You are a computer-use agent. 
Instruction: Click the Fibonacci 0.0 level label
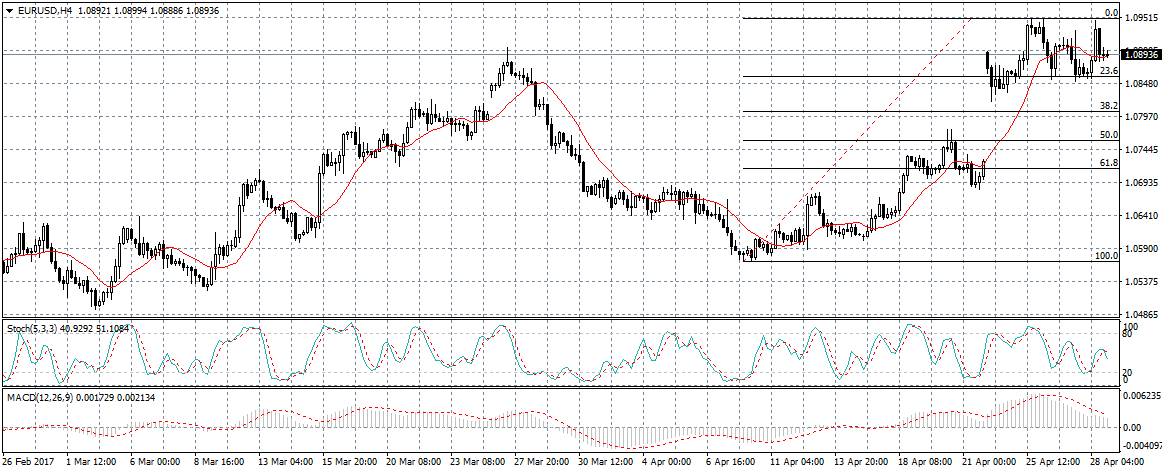pos(1110,13)
